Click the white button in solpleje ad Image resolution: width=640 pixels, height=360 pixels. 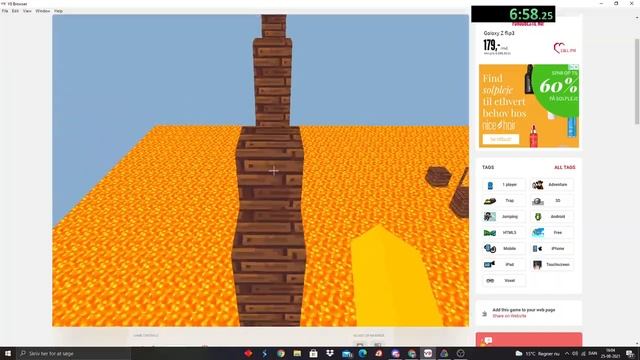501,139
